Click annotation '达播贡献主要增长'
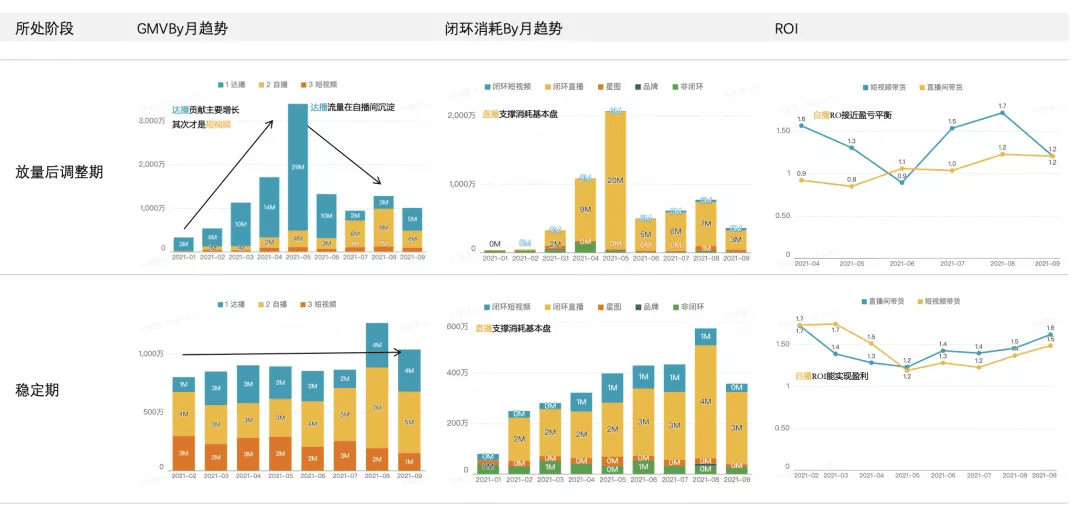 pyautogui.click(x=205, y=110)
